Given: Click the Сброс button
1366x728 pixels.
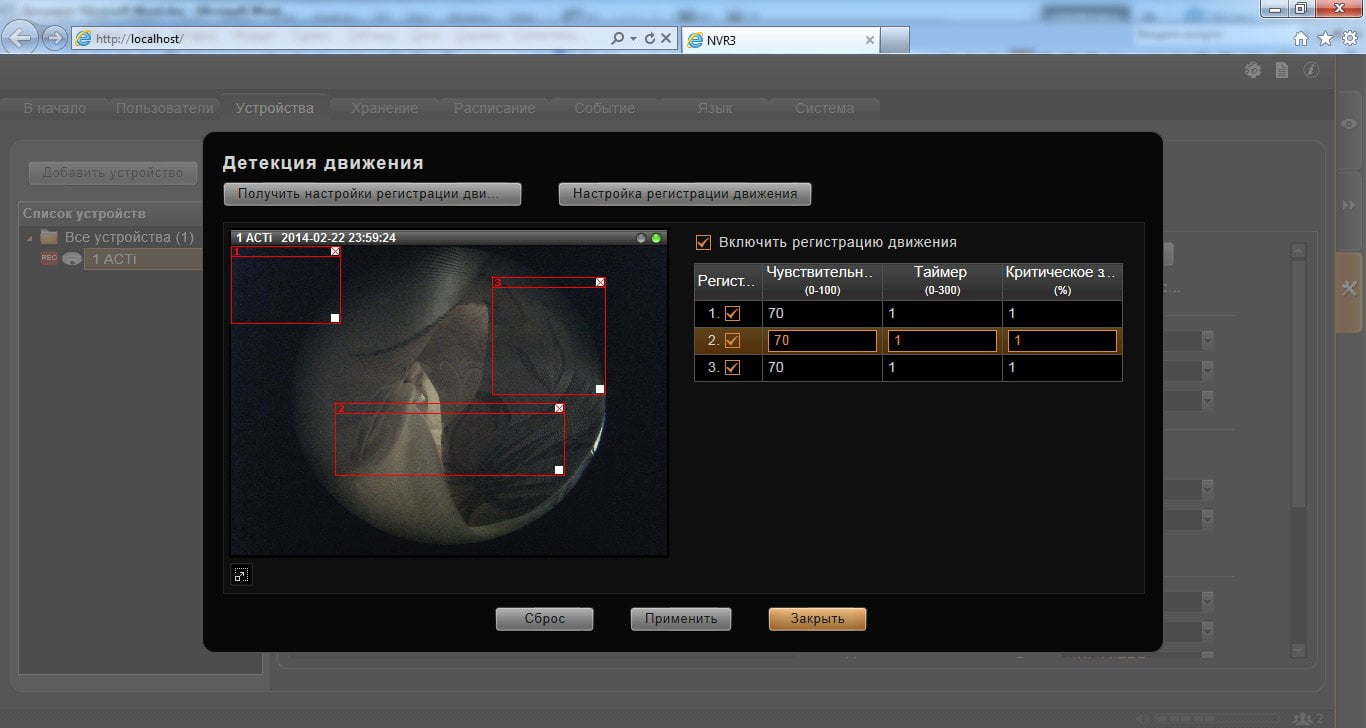Looking at the screenshot, I should 545,619.
